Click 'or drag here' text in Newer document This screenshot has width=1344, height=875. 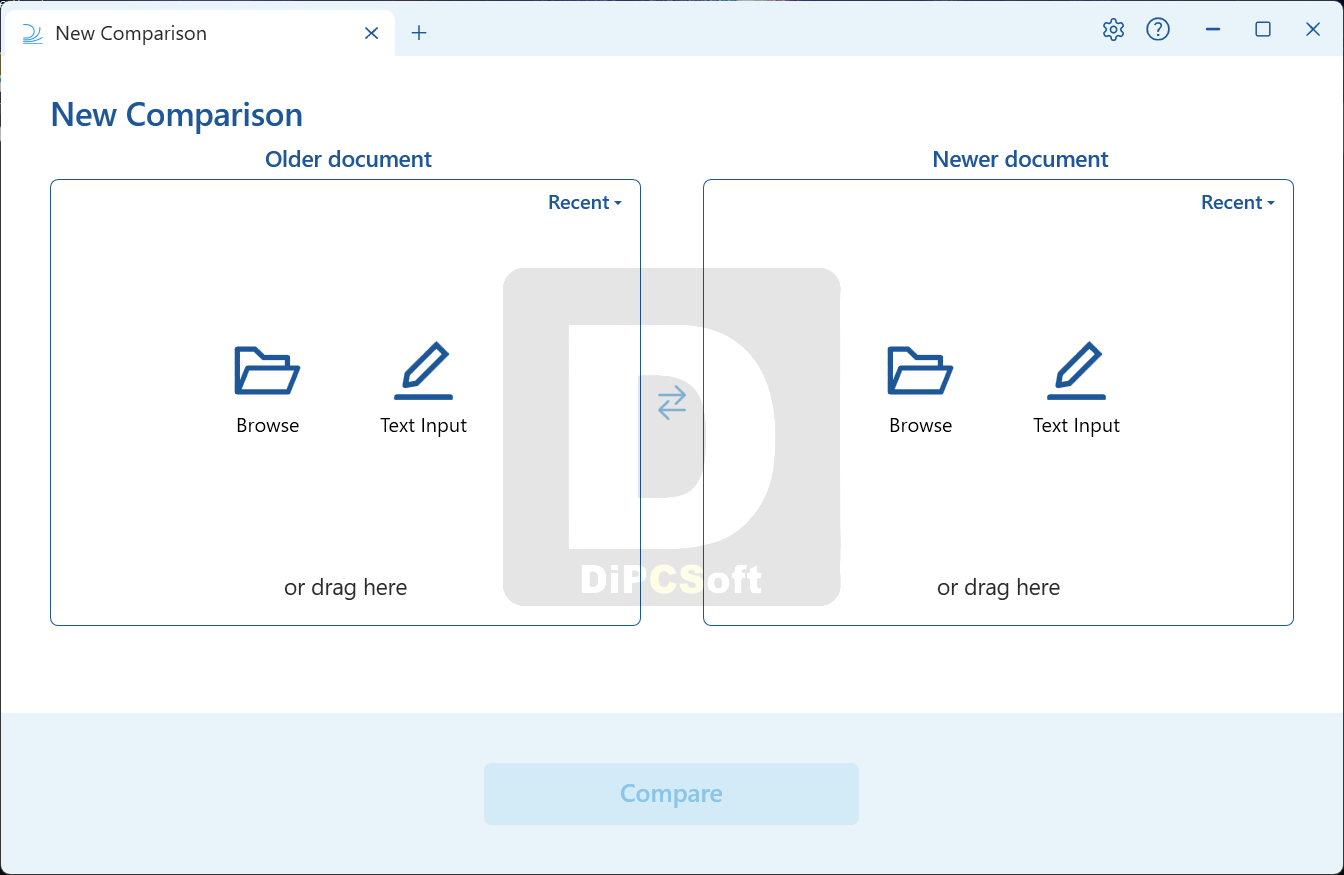tap(998, 587)
